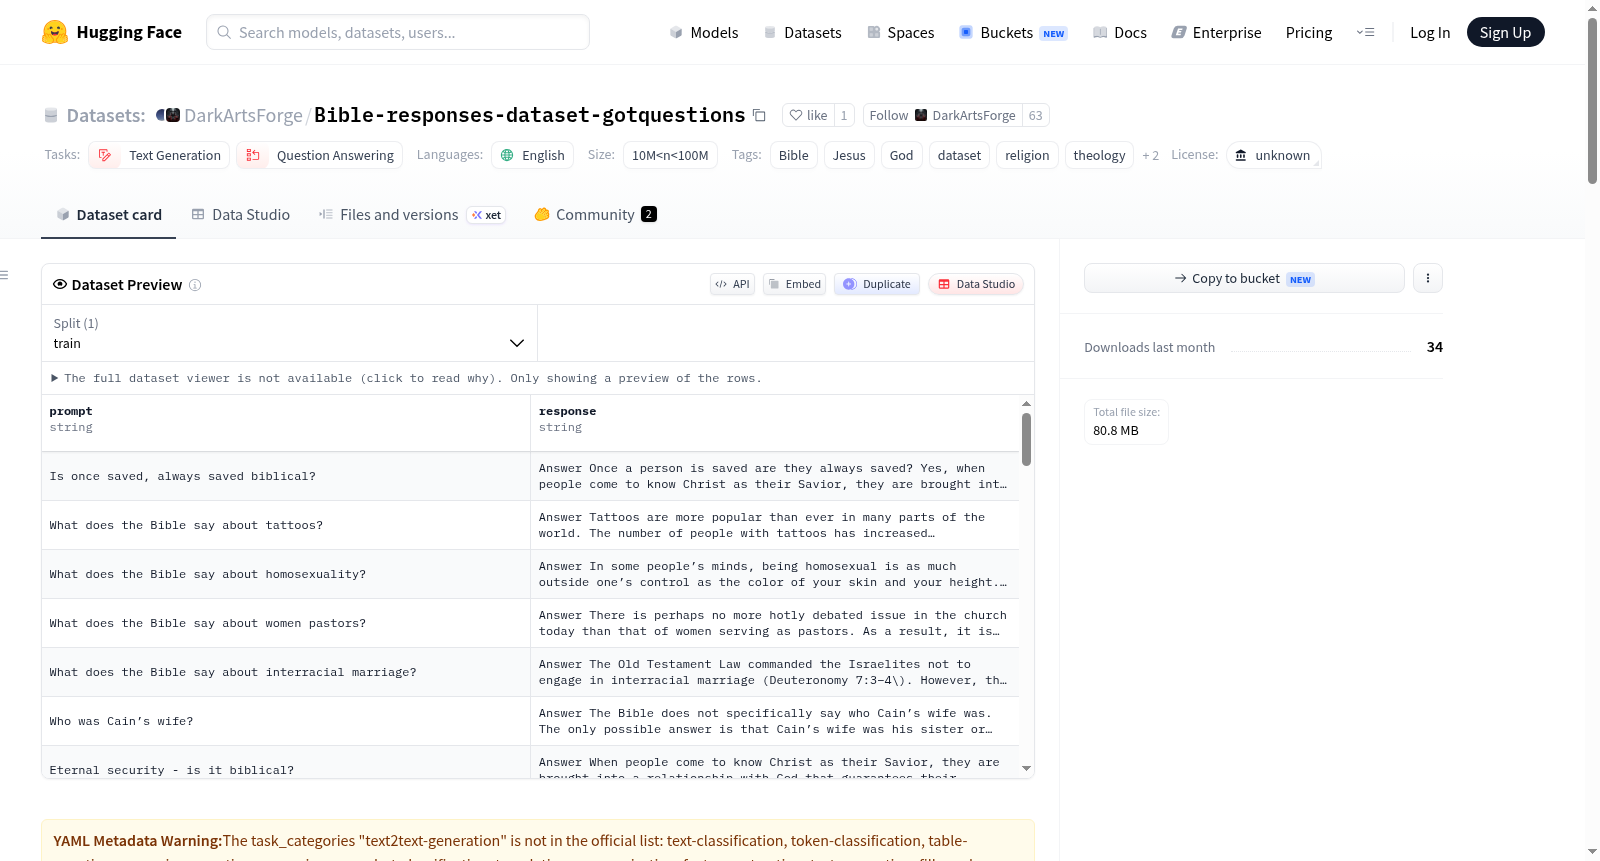Open Enterprise page
Screen dimensions: 1600x861
1216,32
